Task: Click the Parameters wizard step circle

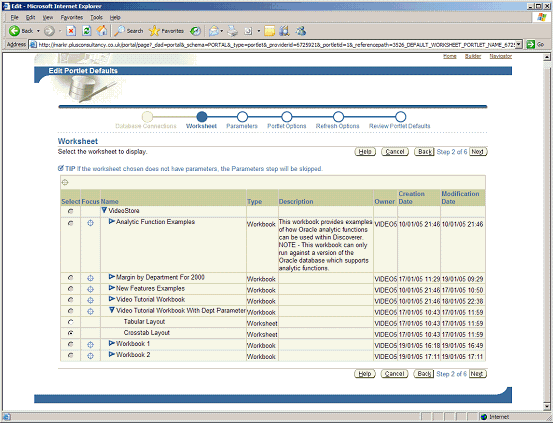Action: [242, 117]
